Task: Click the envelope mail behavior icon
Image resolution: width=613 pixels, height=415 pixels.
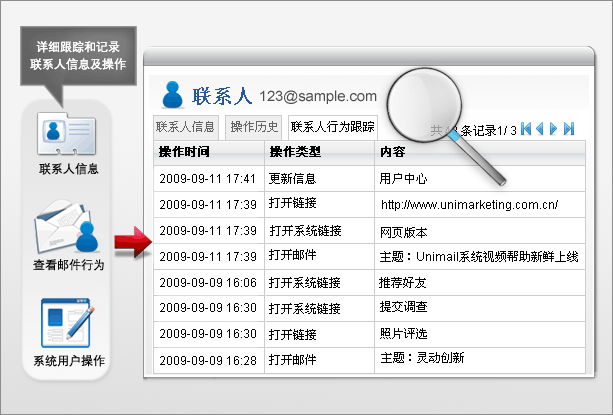Action: coord(66,227)
